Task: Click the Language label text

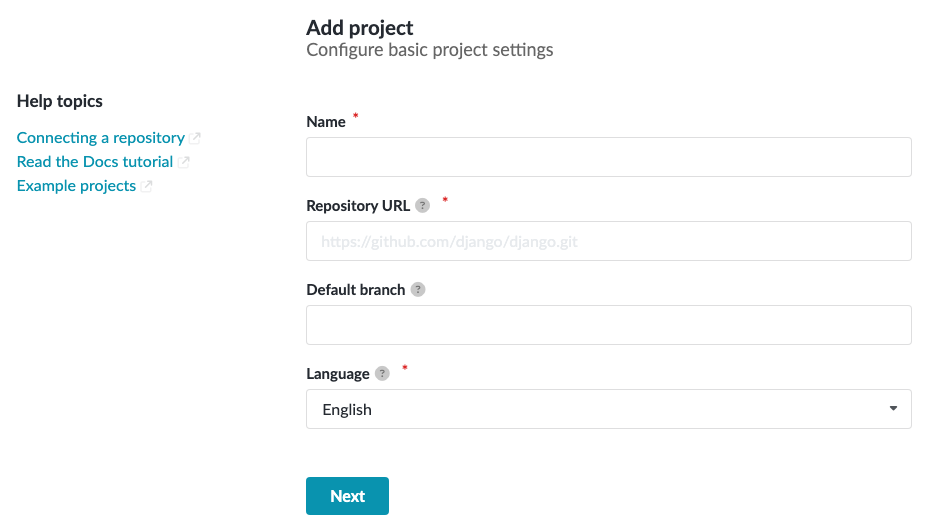Action: (x=338, y=374)
